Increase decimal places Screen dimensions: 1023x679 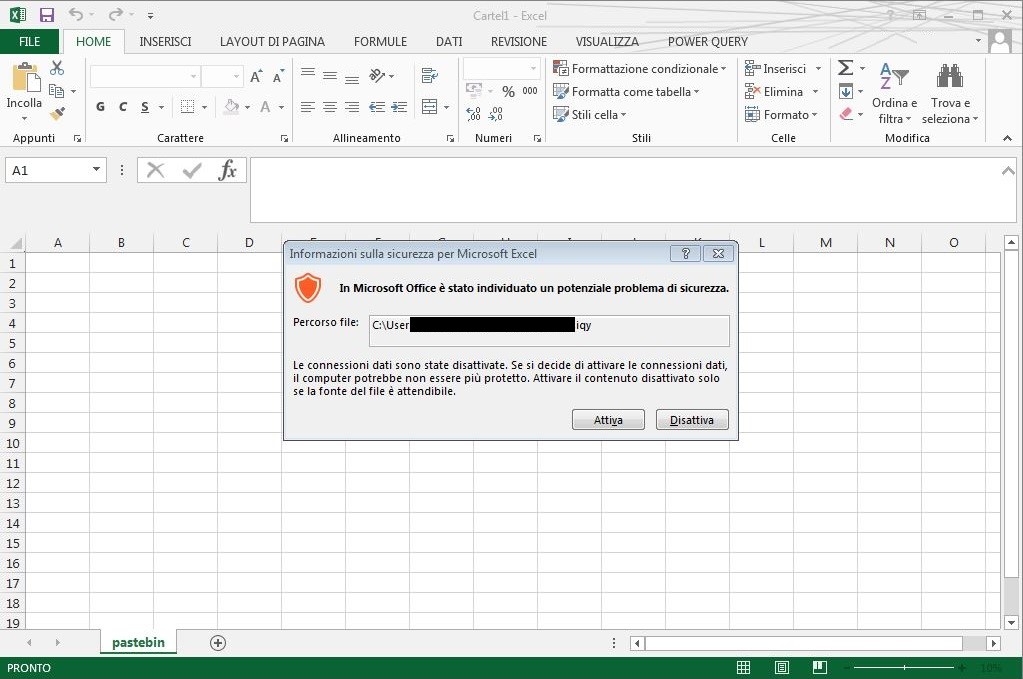[x=474, y=114]
